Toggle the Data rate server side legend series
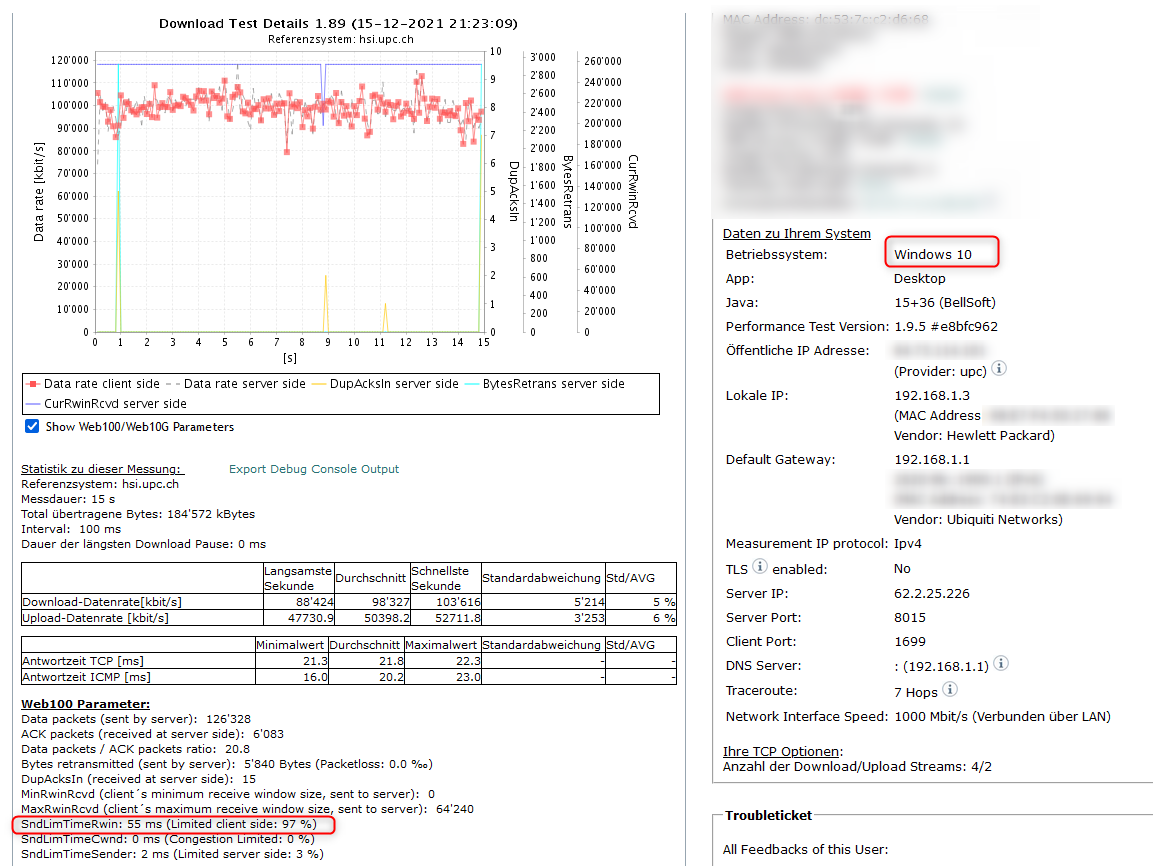 245,384
